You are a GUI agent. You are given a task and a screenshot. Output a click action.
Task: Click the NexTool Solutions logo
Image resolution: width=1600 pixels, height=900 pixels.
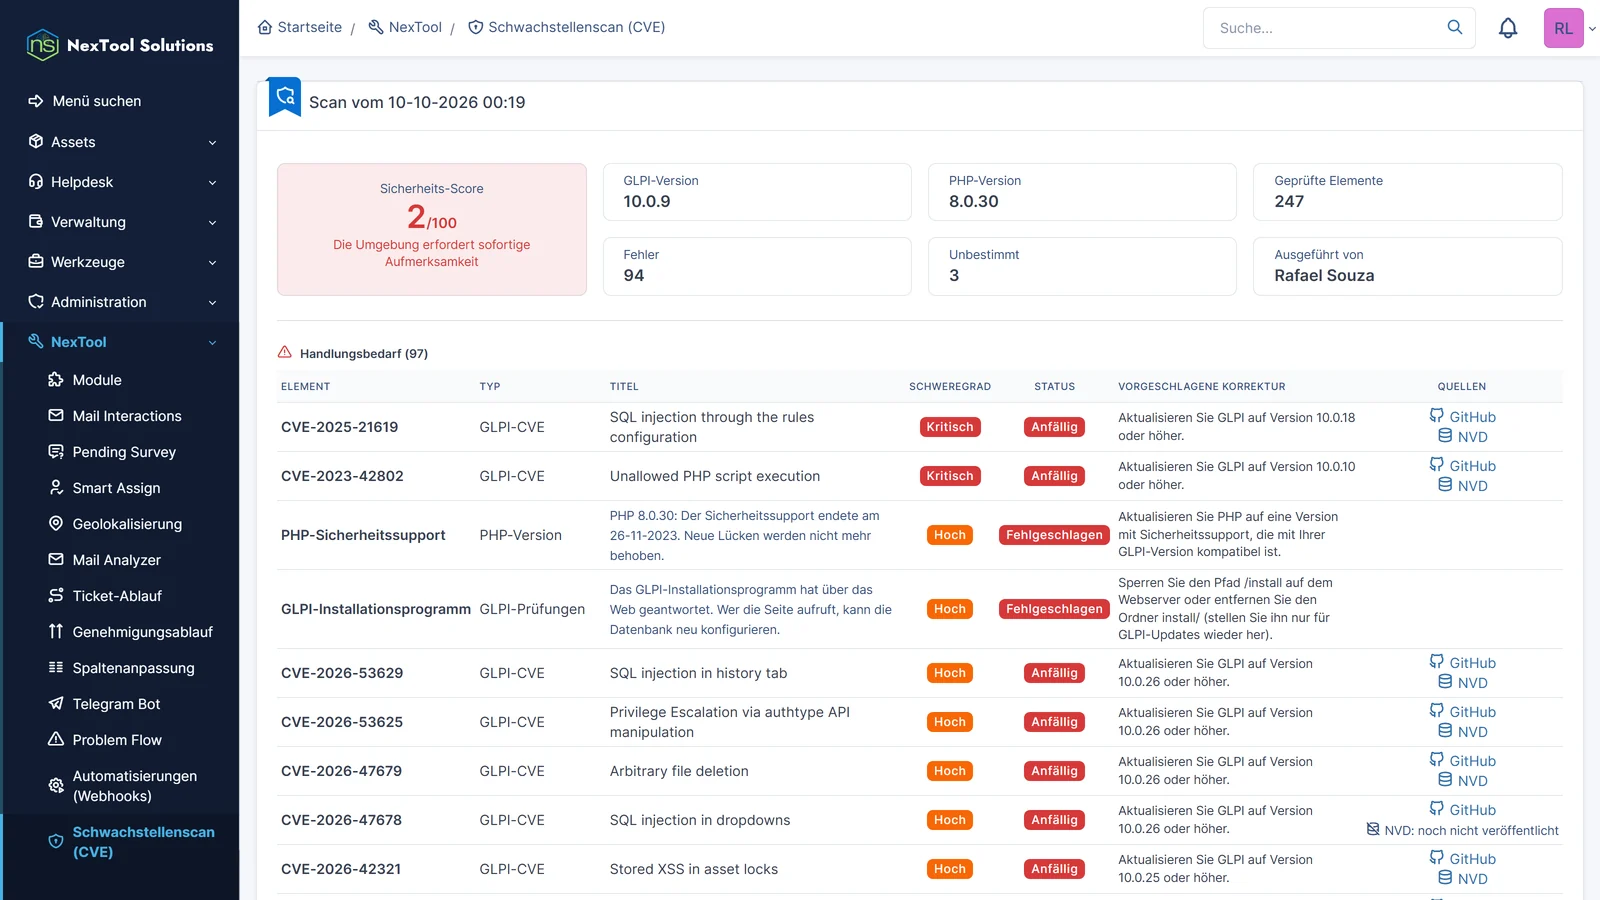[x=120, y=45]
